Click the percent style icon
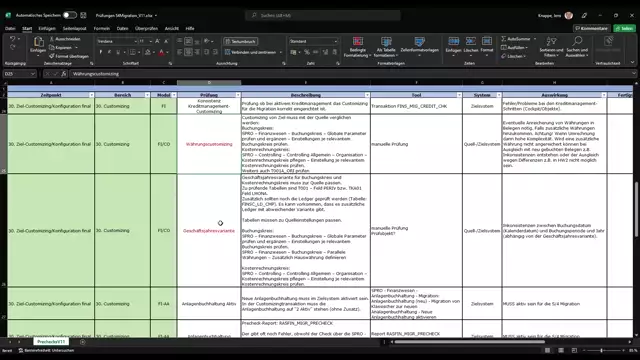The image size is (640, 360). (x=307, y=52)
